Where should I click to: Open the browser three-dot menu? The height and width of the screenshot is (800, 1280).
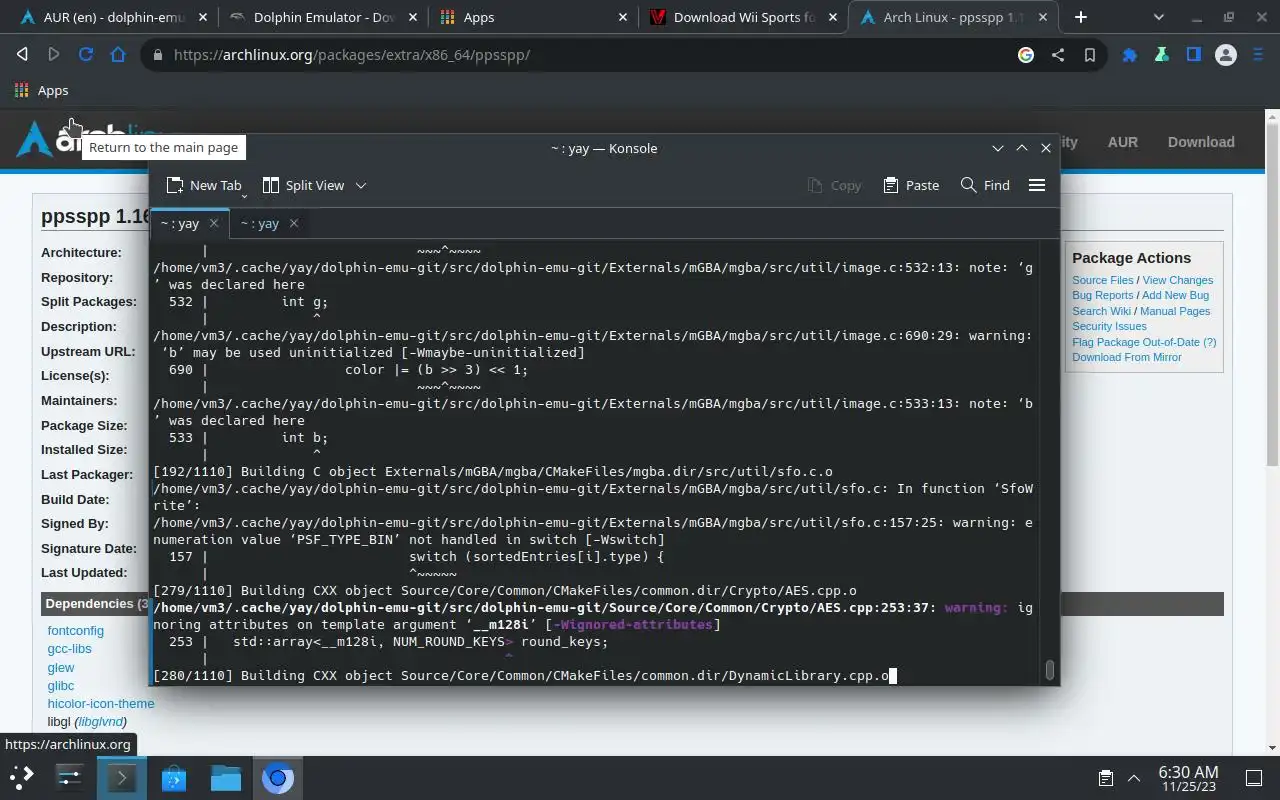click(x=1258, y=55)
